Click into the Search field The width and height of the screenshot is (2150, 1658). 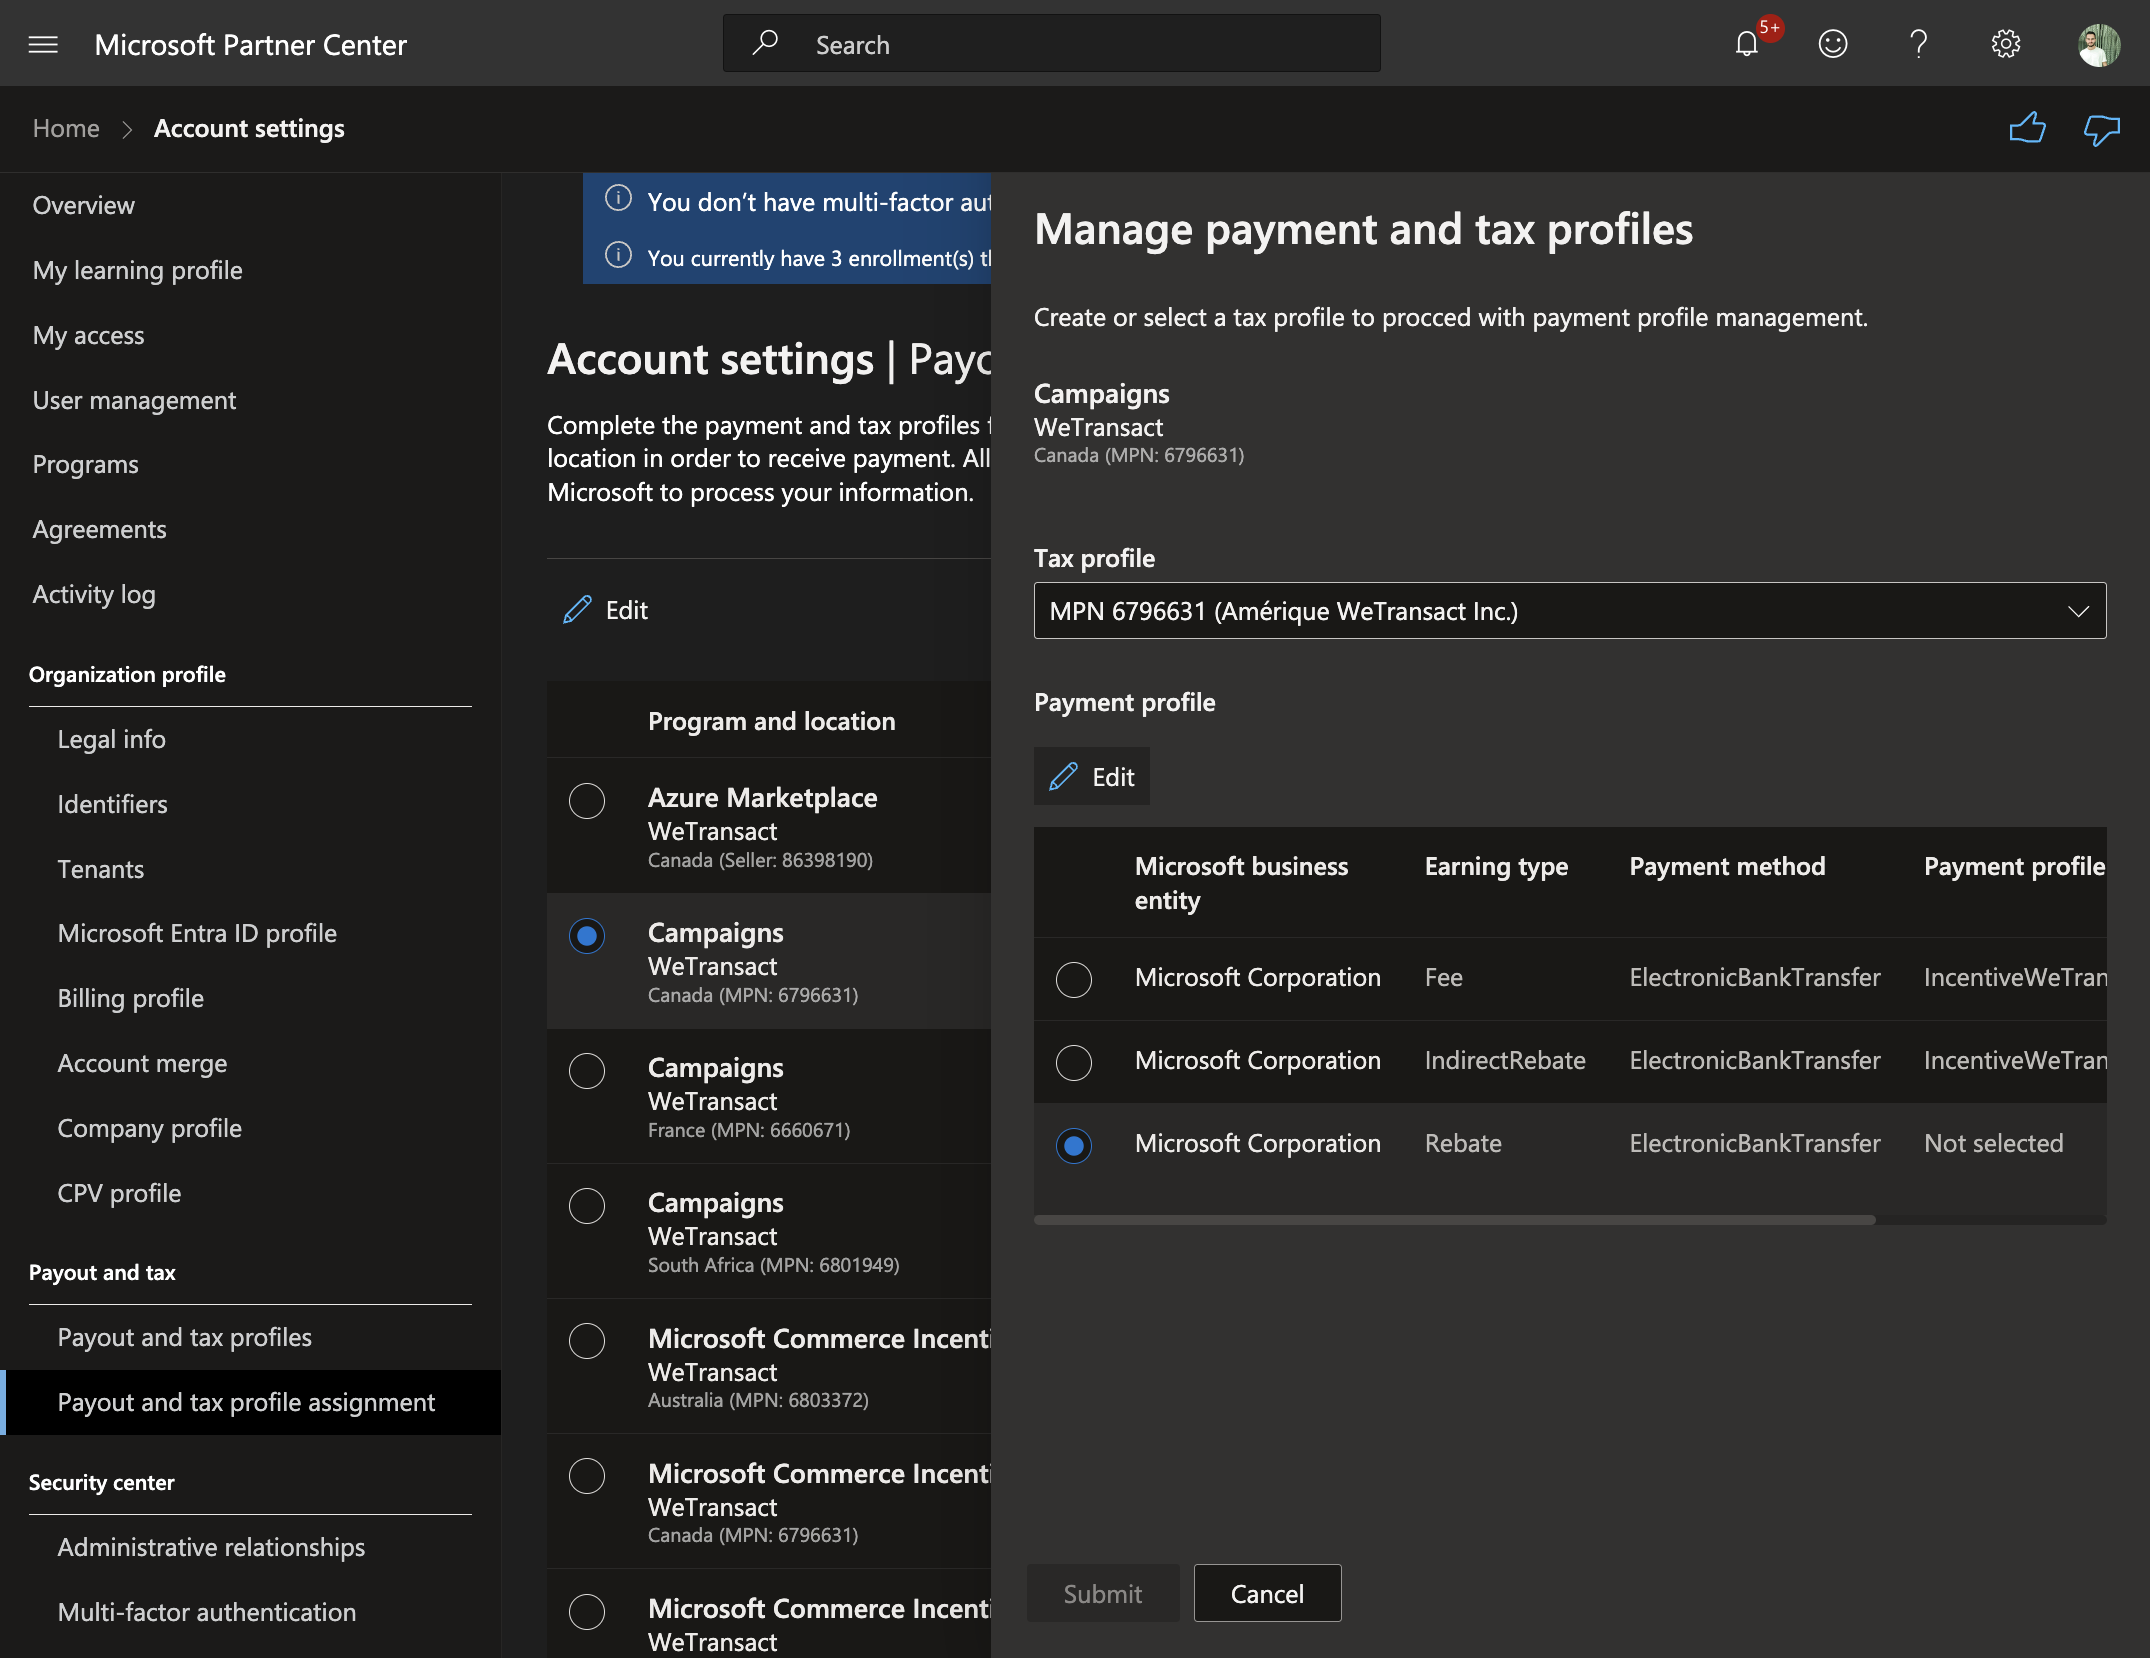[1052, 43]
